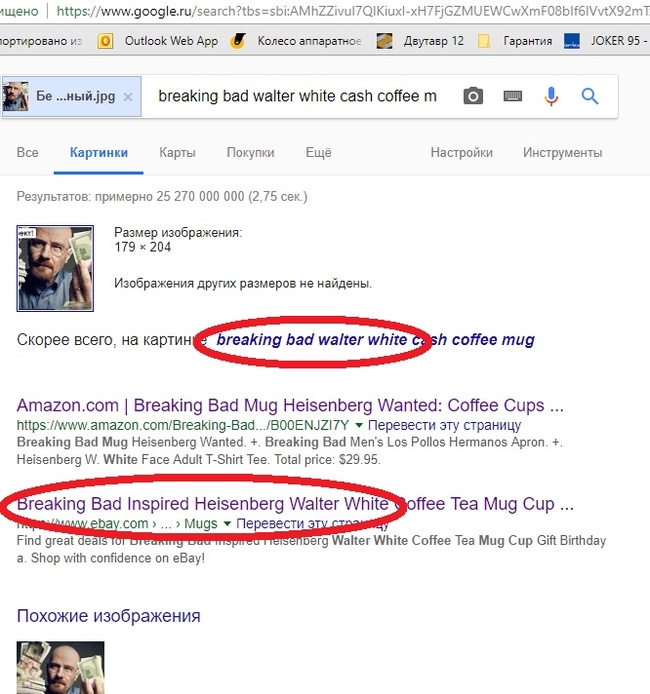Viewport: 650px width, 694px height.
Task: Open the Двутавр 12 bookmark
Action: (420, 41)
